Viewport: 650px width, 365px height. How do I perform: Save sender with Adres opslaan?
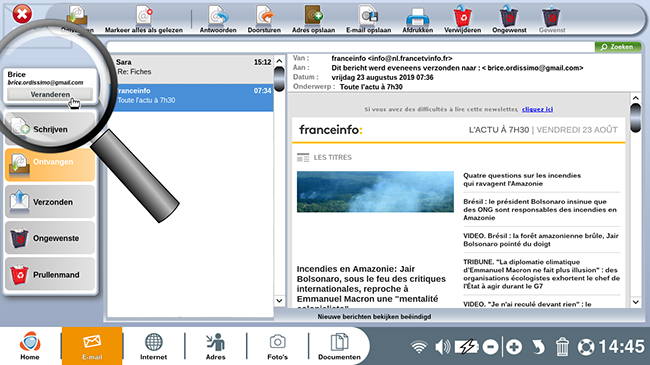(313, 19)
